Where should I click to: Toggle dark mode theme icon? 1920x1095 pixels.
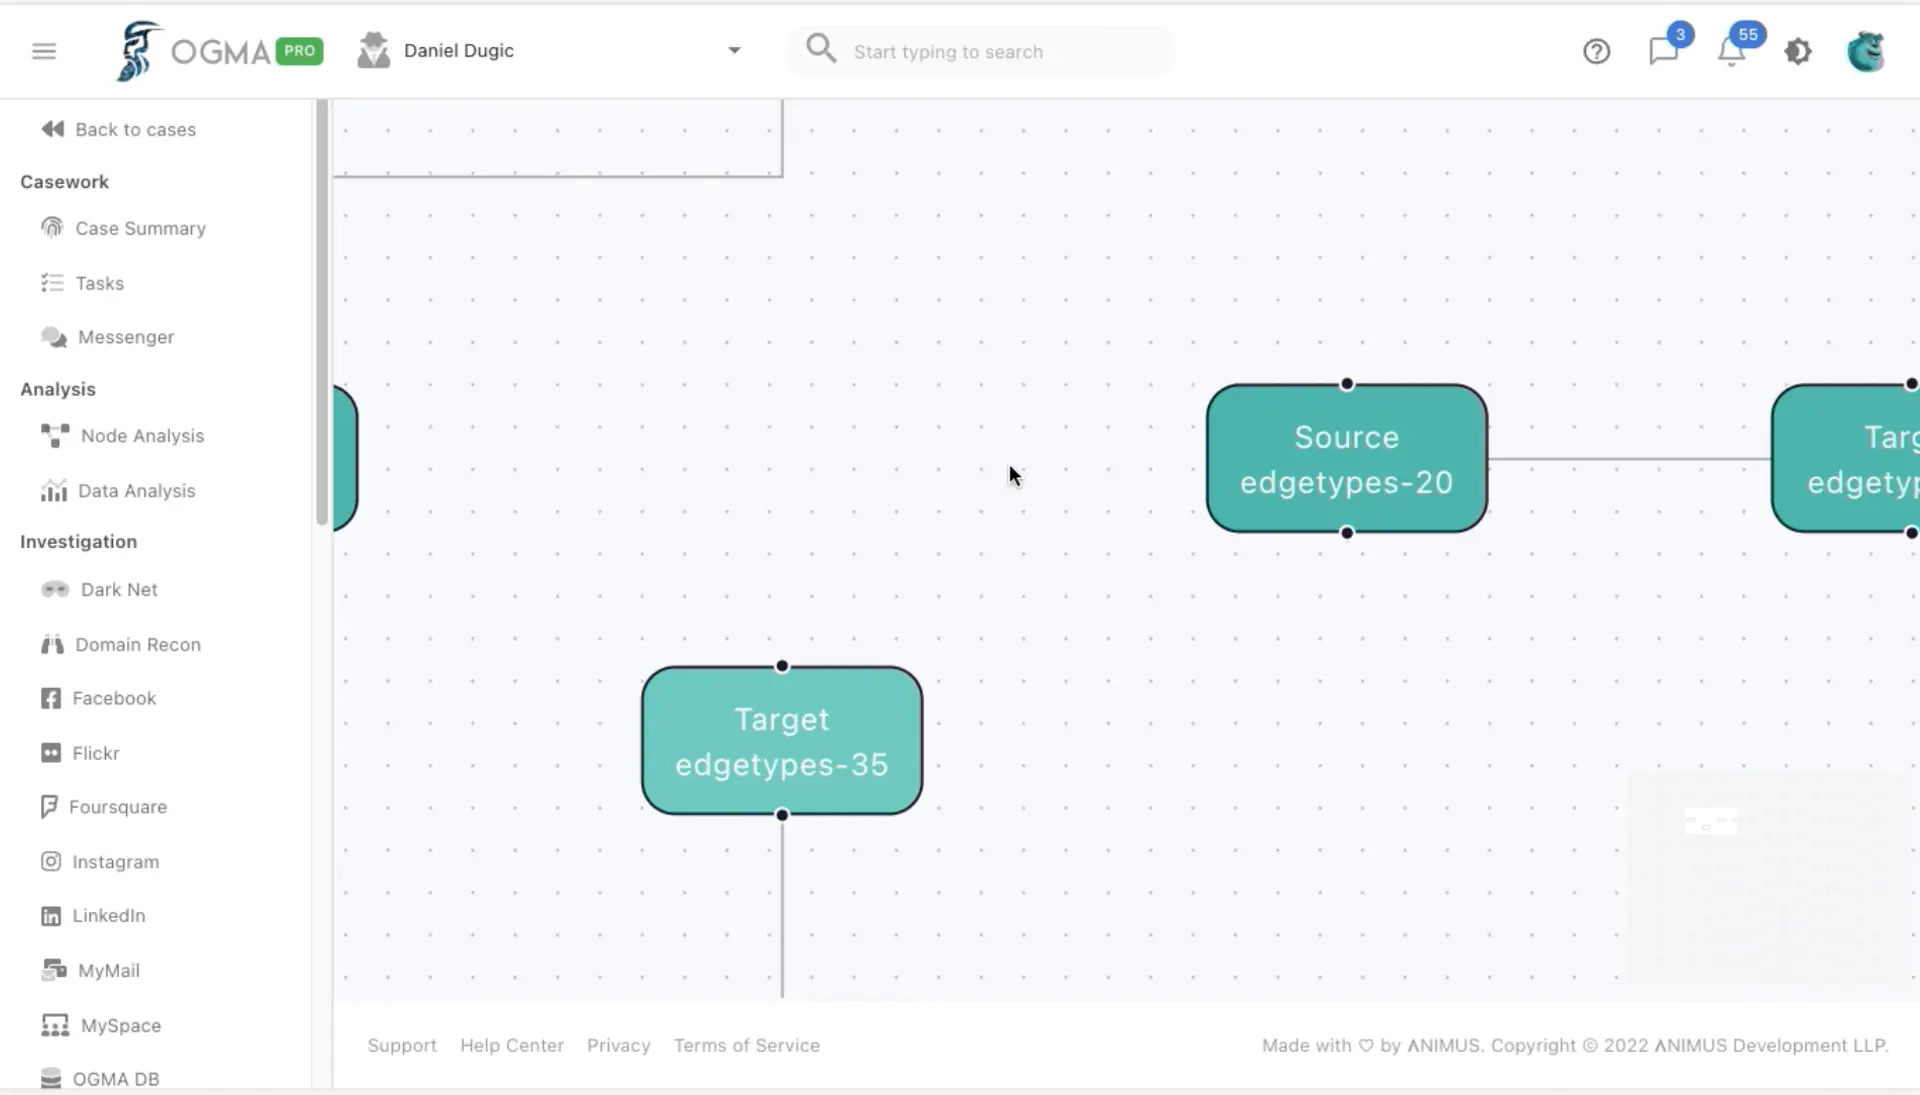[x=1798, y=51]
